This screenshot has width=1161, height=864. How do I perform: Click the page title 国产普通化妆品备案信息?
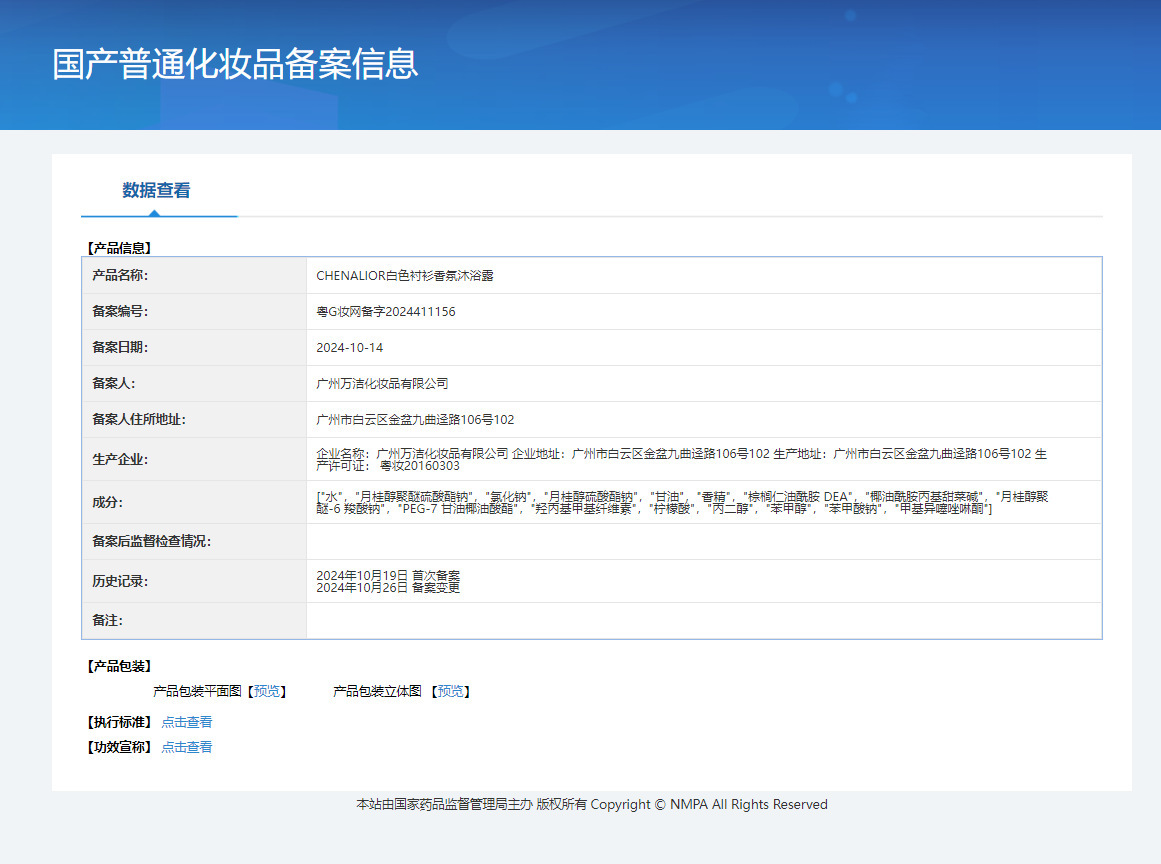click(x=235, y=64)
